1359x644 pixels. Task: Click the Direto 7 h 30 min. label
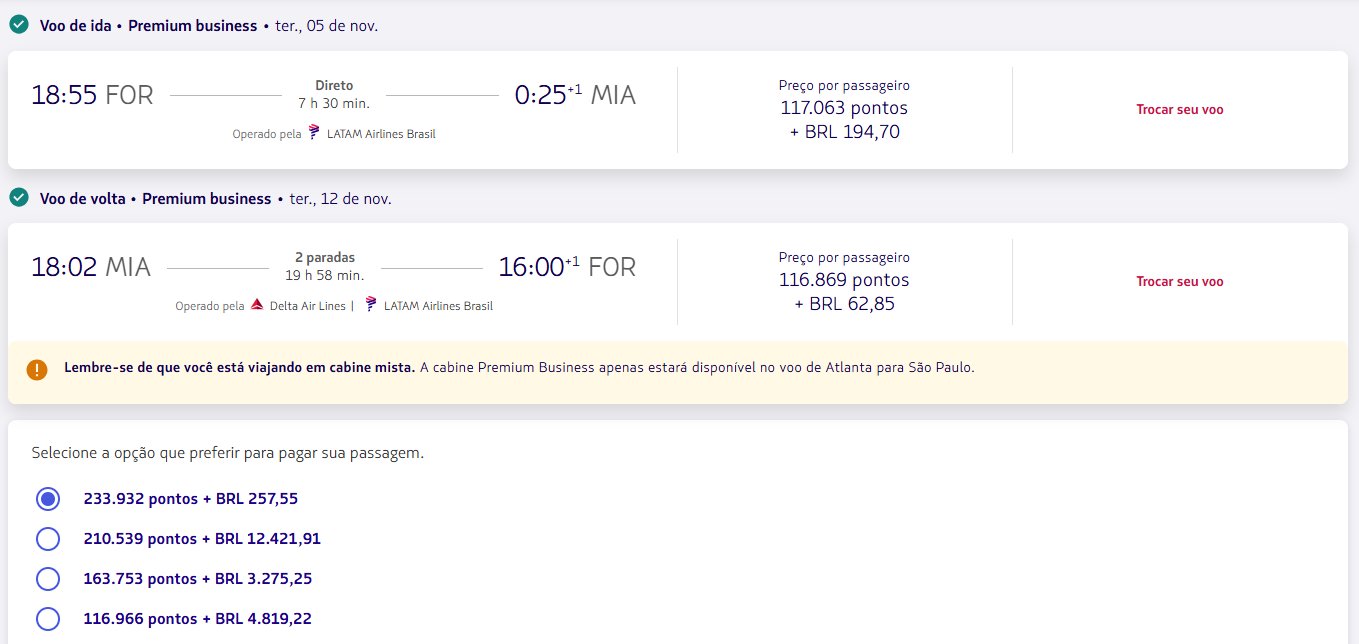(x=334, y=94)
